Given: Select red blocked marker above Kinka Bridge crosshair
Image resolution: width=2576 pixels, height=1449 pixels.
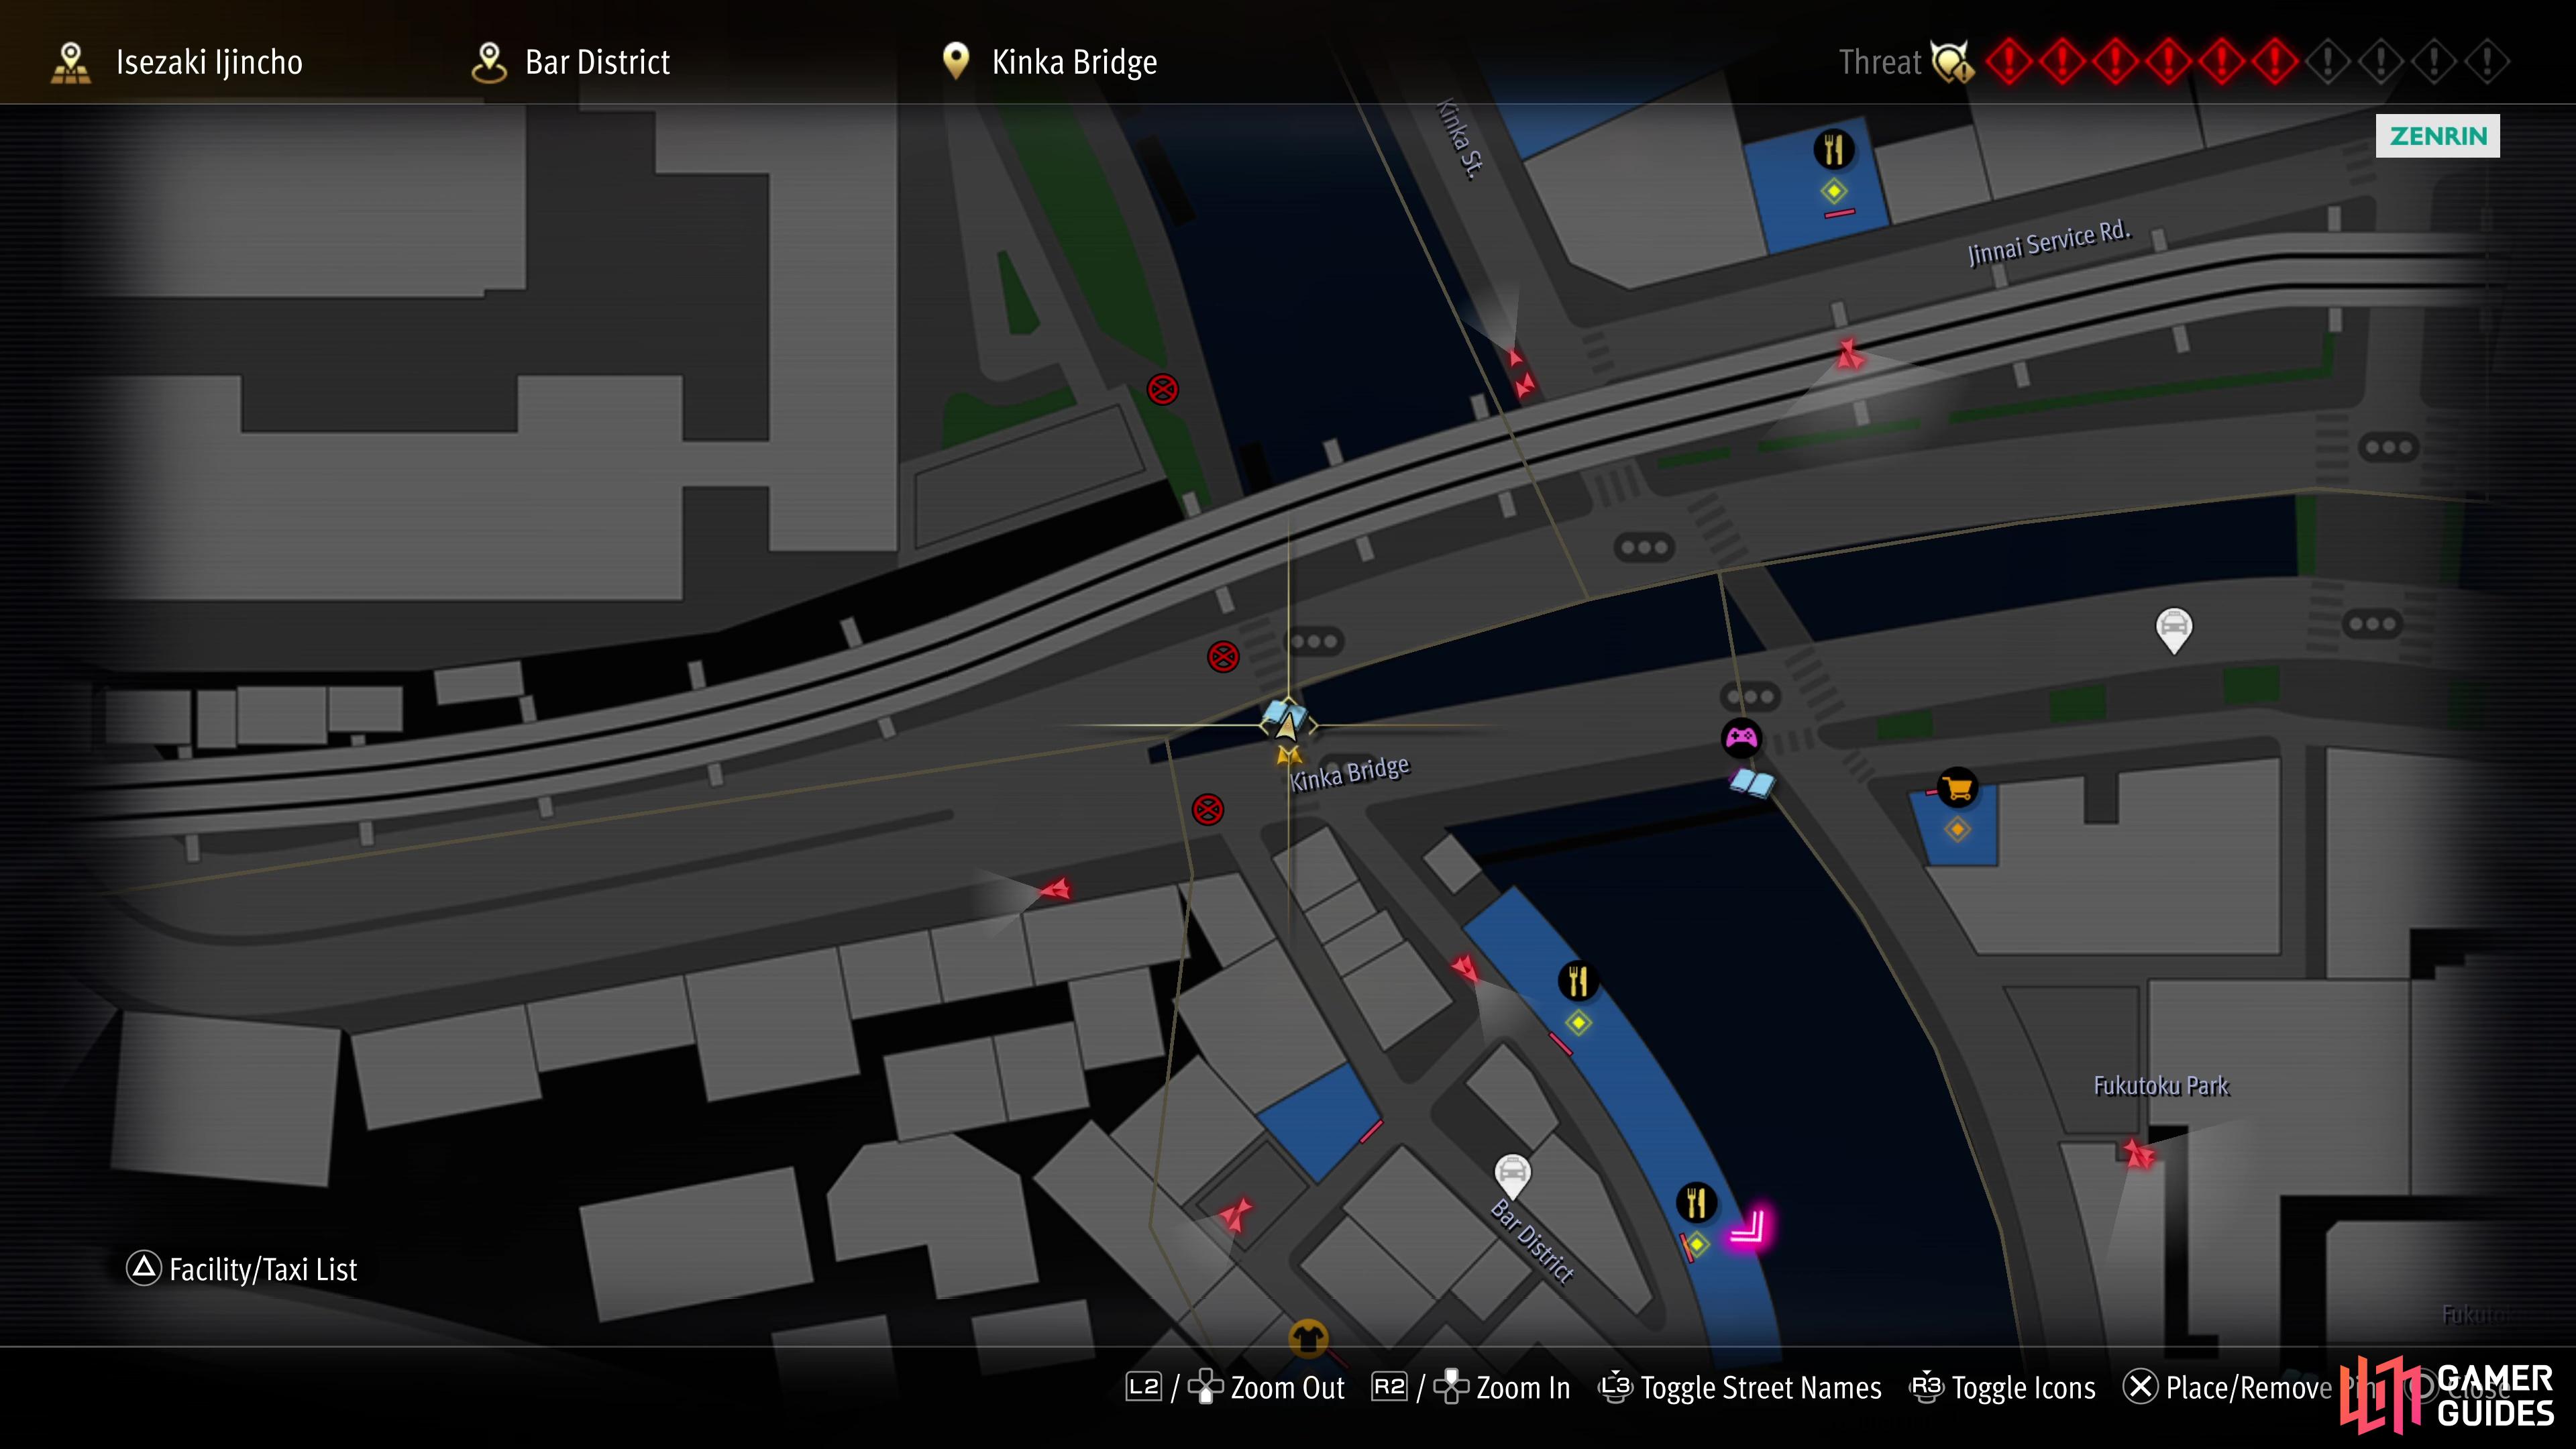Looking at the screenshot, I should (1223, 657).
